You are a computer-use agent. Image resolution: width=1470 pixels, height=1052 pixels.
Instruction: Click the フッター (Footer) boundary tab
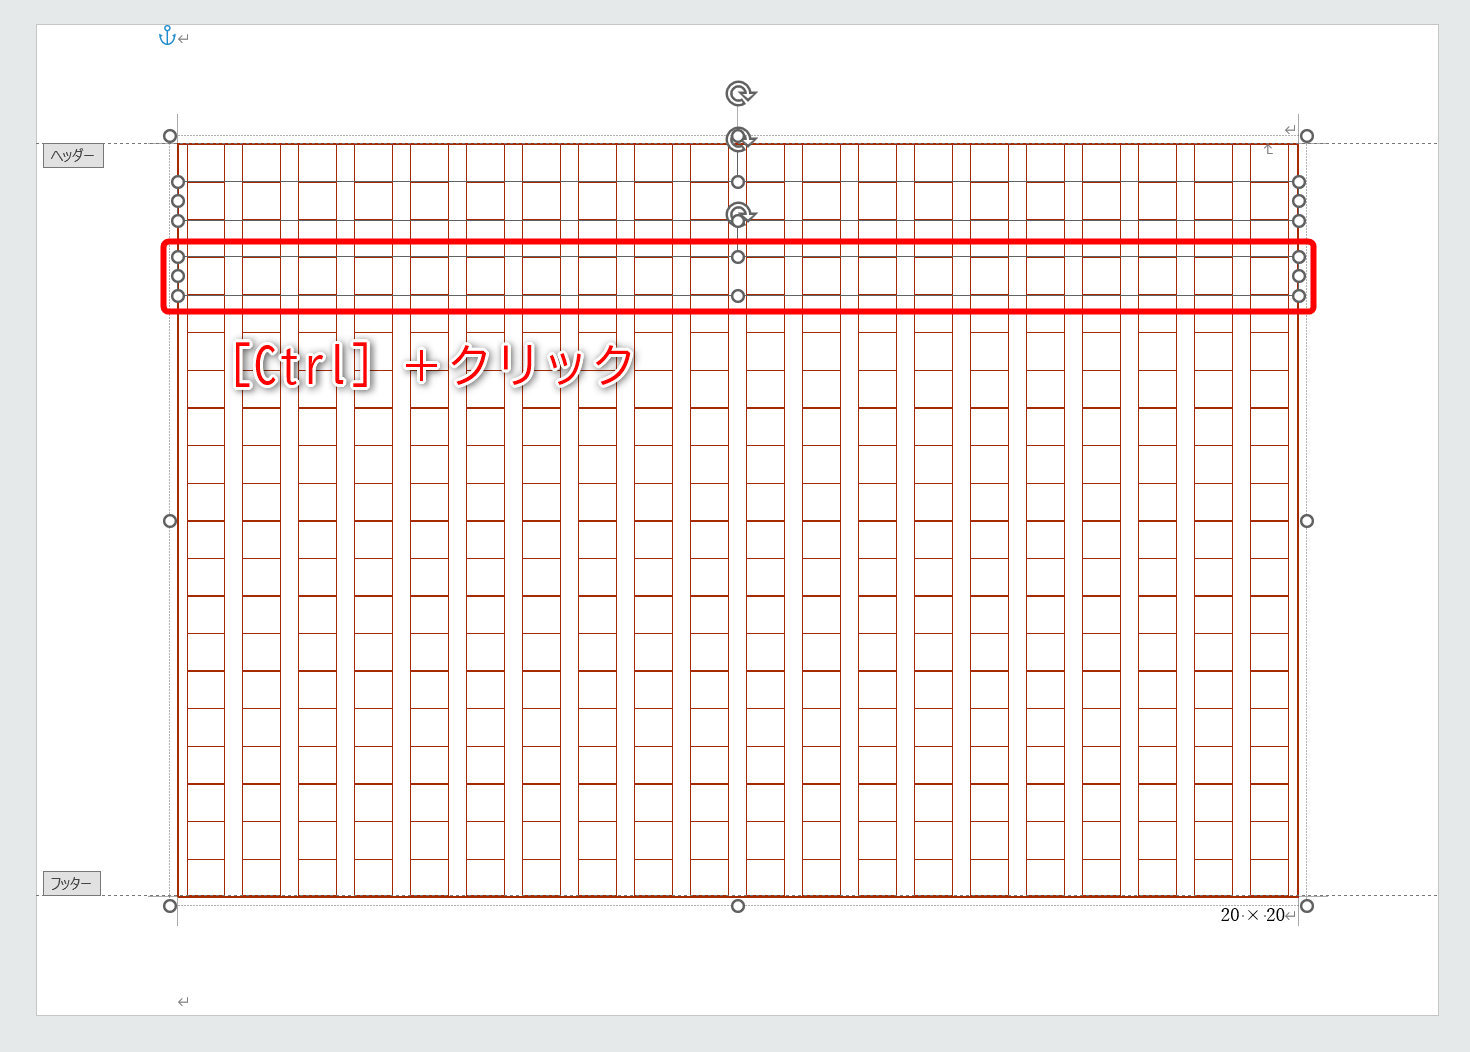click(x=72, y=882)
